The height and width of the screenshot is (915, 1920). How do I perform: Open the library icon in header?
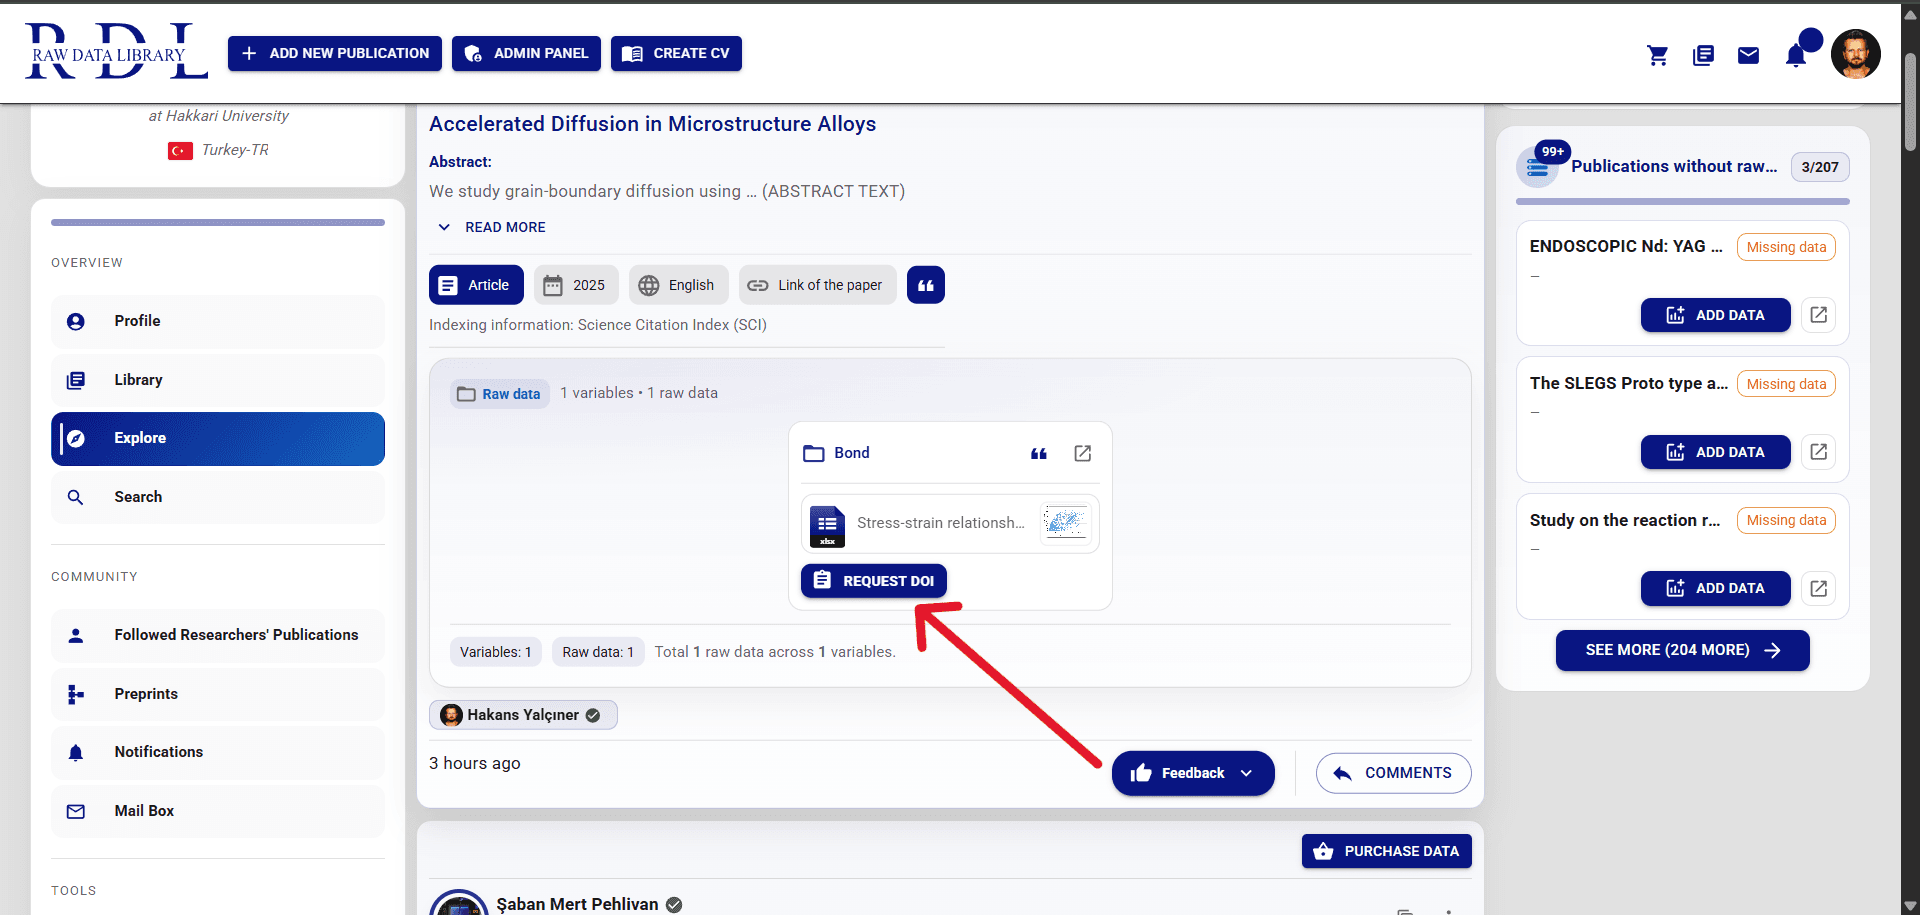[1703, 55]
